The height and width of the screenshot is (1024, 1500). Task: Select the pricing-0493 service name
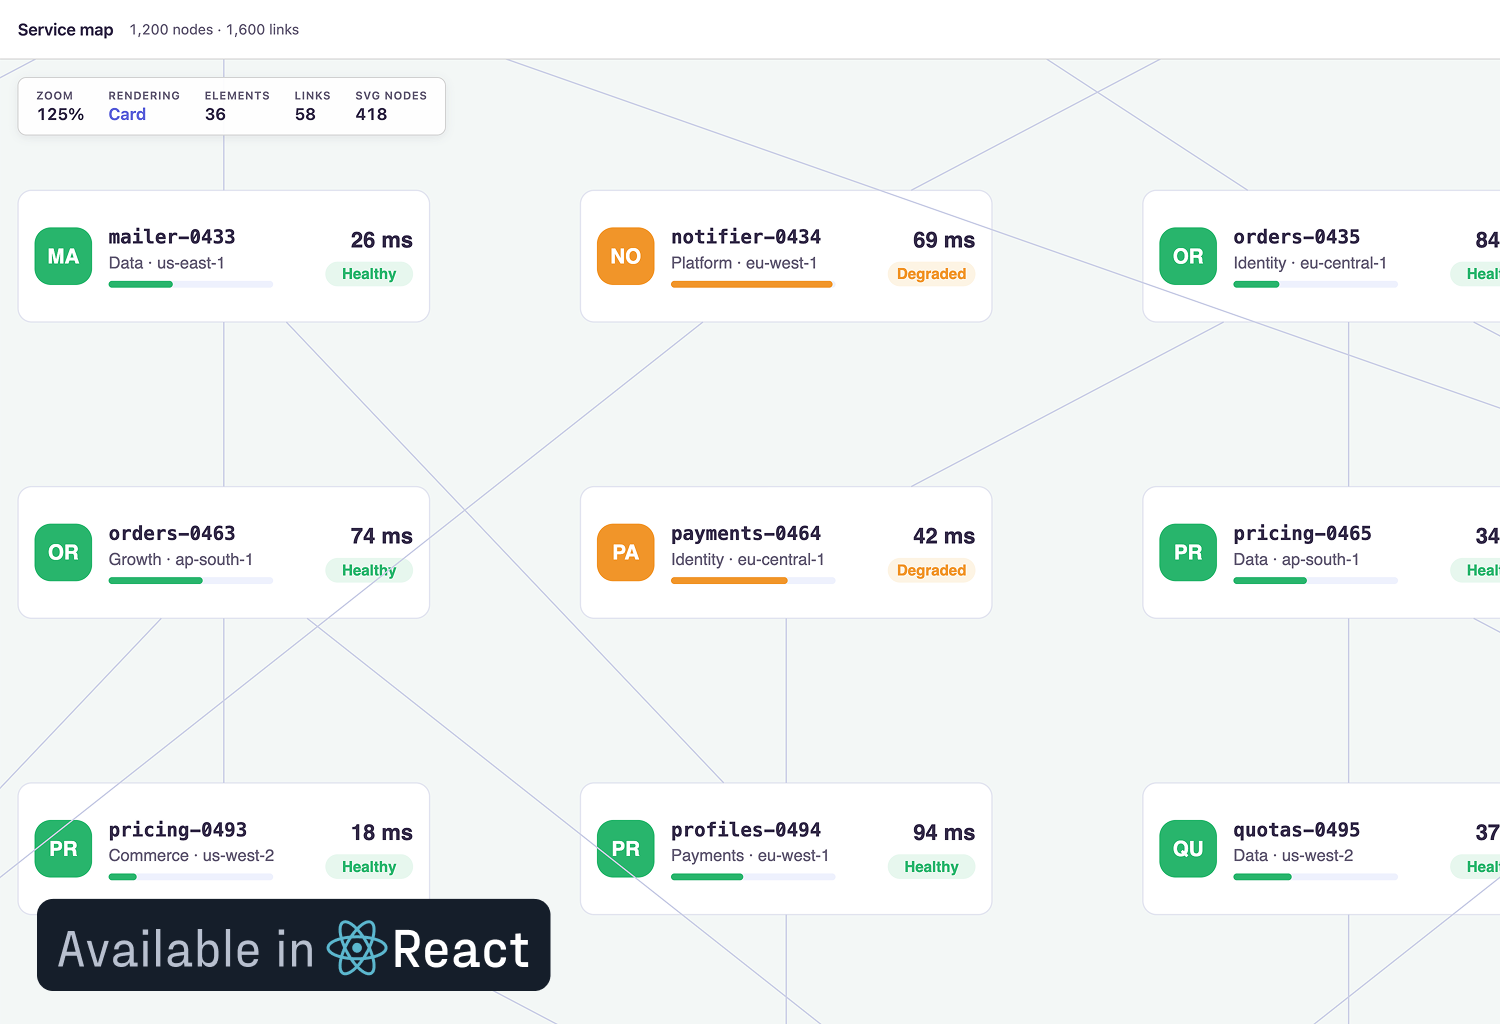pos(178,830)
